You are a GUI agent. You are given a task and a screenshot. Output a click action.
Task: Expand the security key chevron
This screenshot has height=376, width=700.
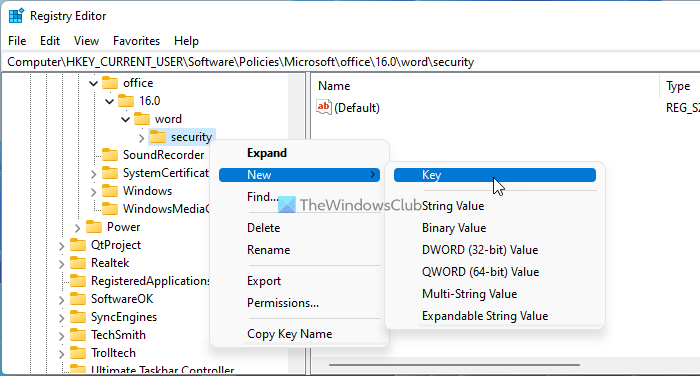pos(142,138)
